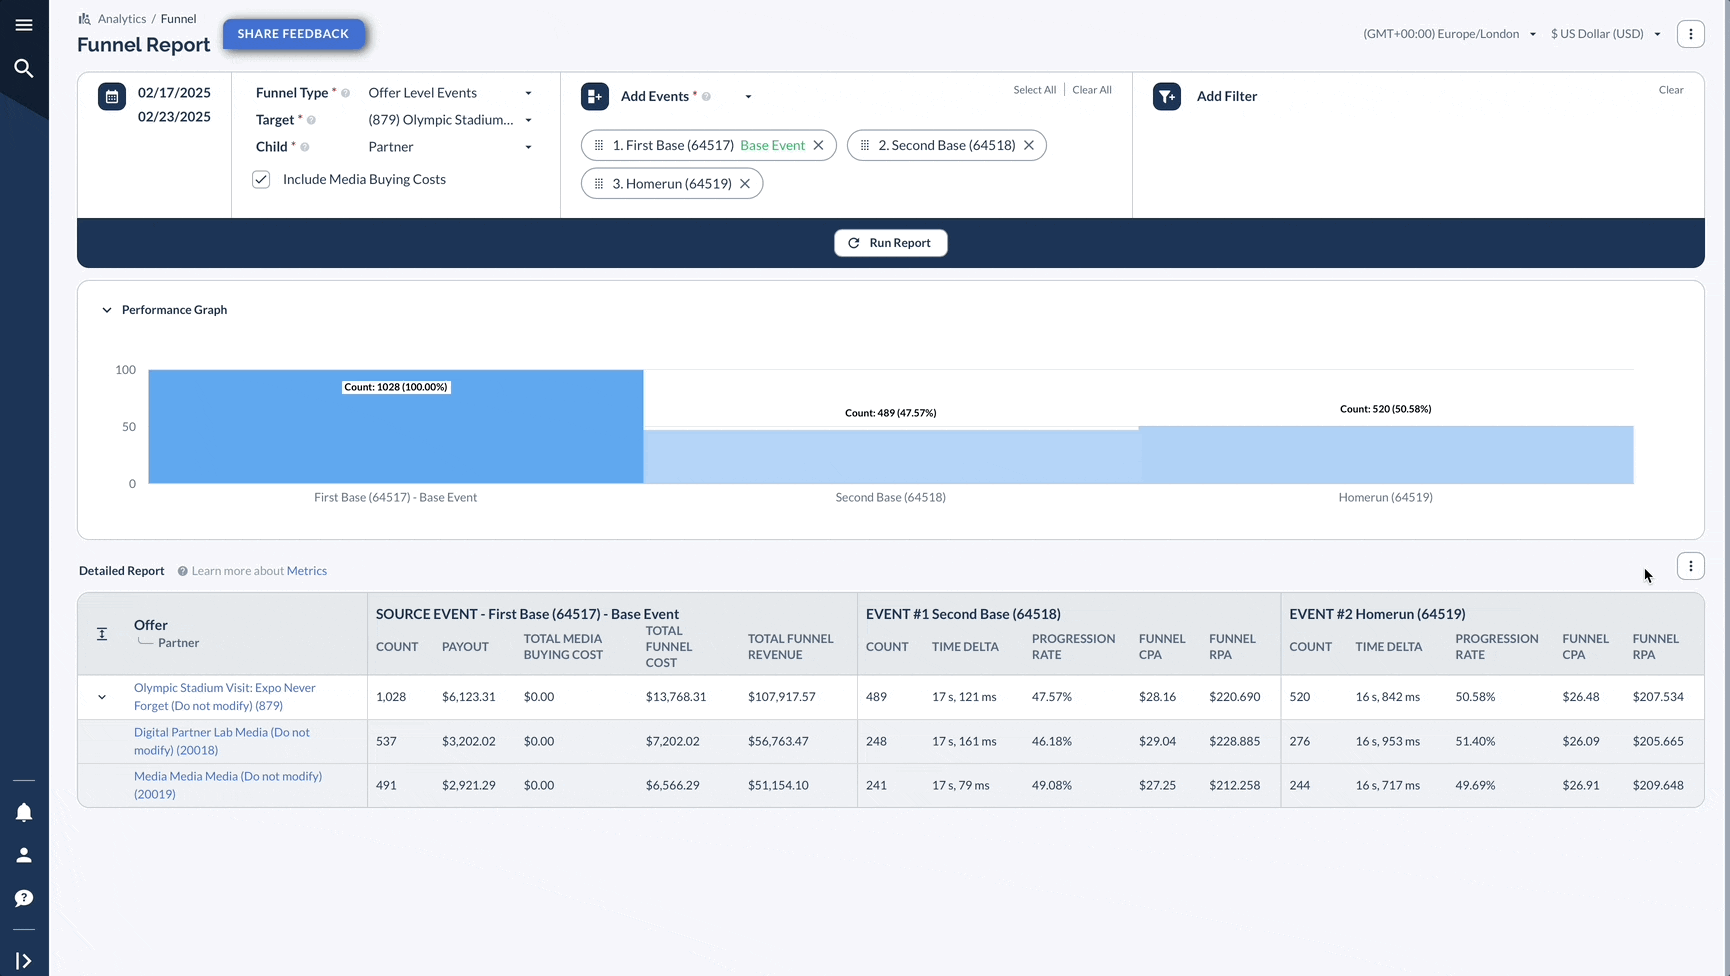Click the help chat bubble icon
1730x976 pixels.
[24, 898]
